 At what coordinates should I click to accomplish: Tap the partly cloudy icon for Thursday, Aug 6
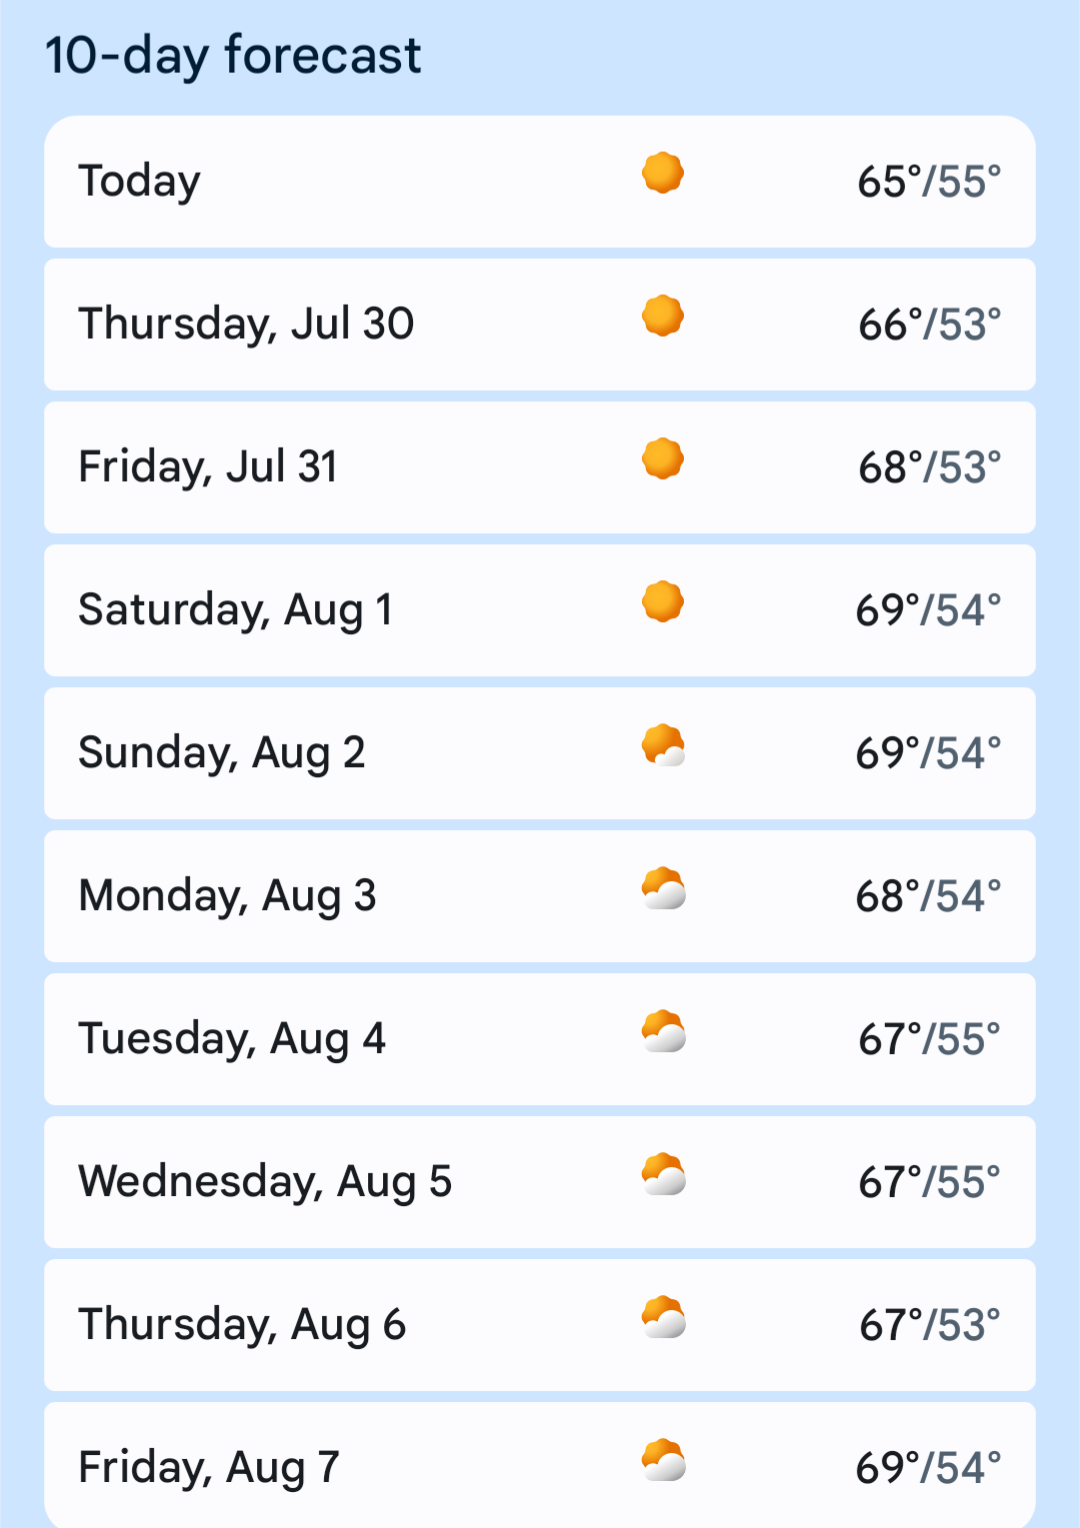[x=664, y=1317]
